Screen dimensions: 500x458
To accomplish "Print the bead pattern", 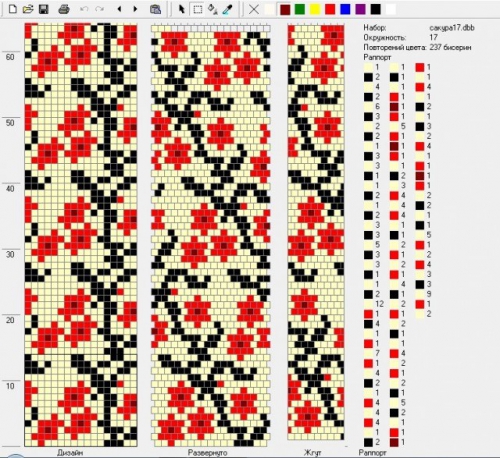I will click(x=64, y=9).
